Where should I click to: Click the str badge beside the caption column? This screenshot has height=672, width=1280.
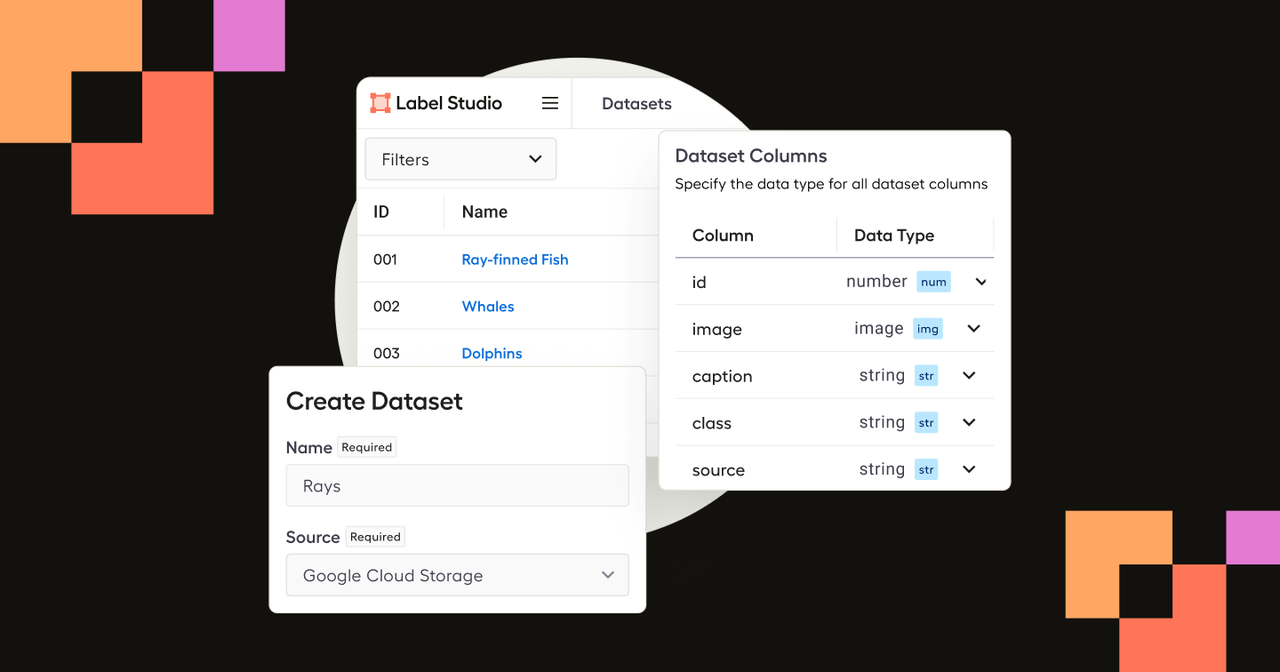[926, 375]
